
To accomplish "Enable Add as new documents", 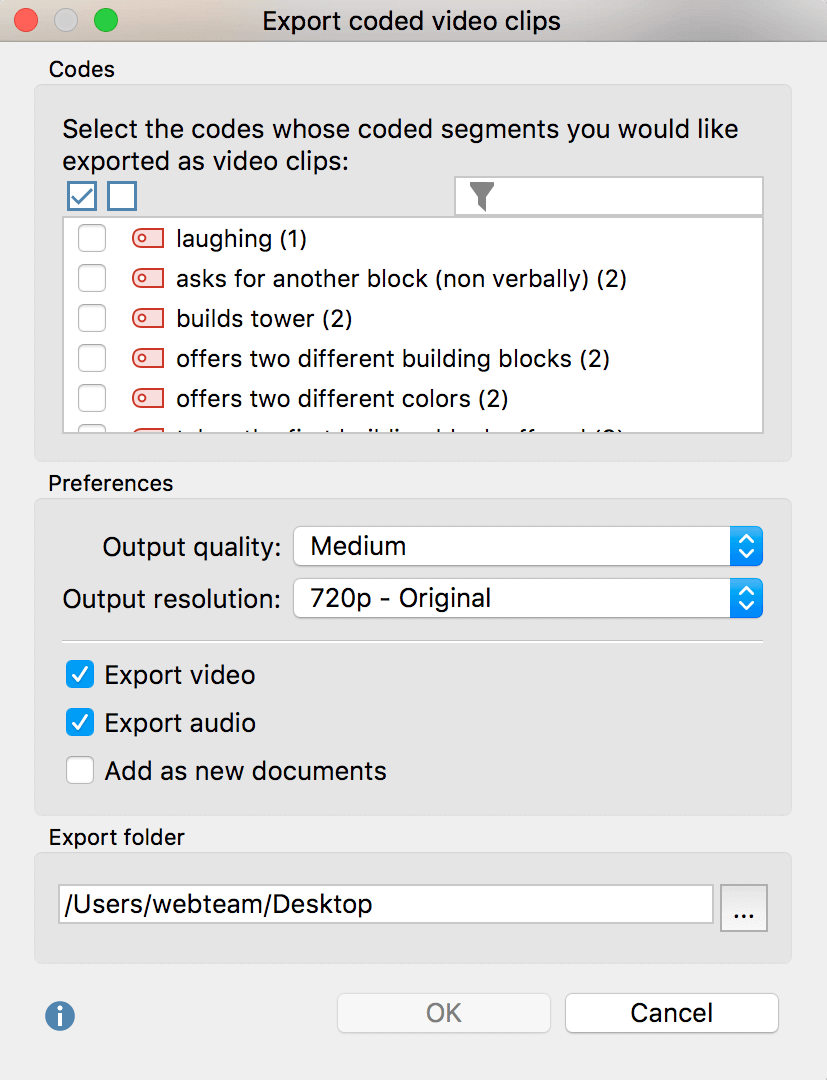I will 80,771.
